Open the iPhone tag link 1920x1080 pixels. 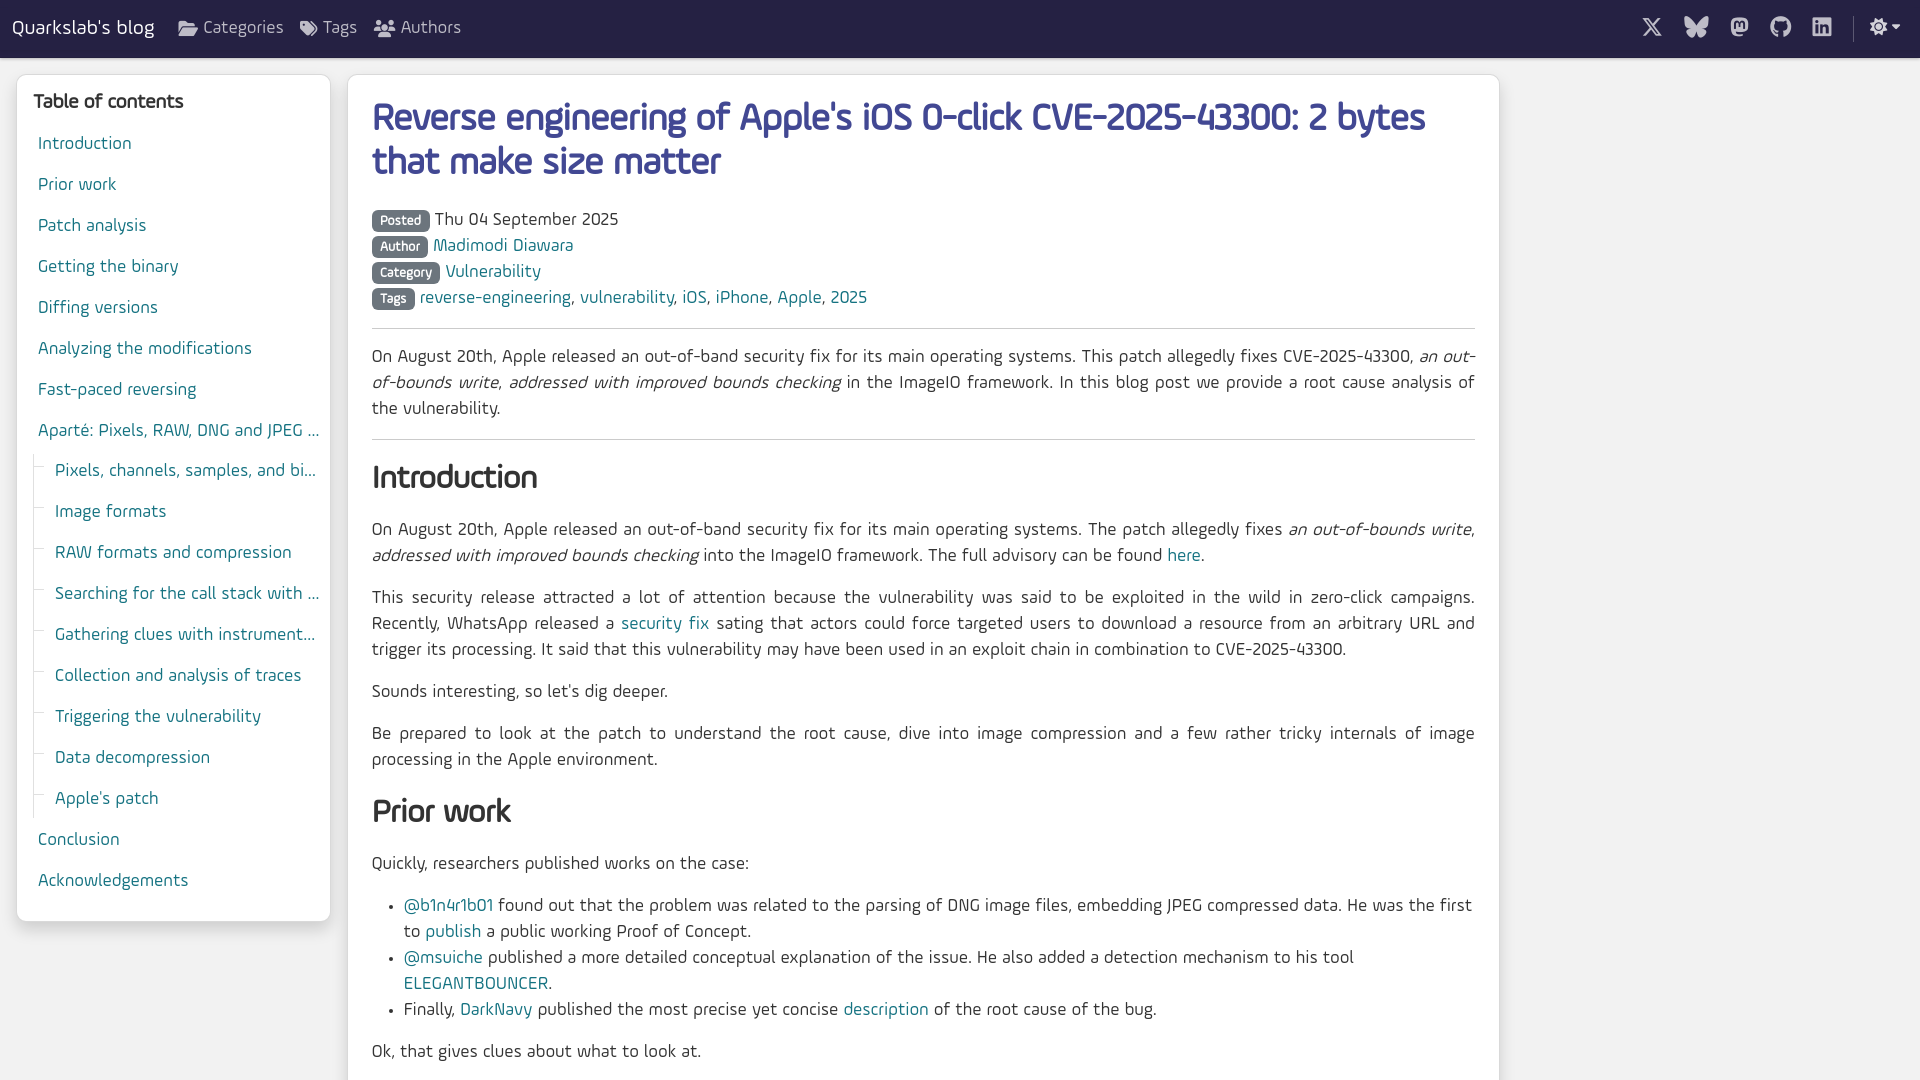(x=742, y=298)
